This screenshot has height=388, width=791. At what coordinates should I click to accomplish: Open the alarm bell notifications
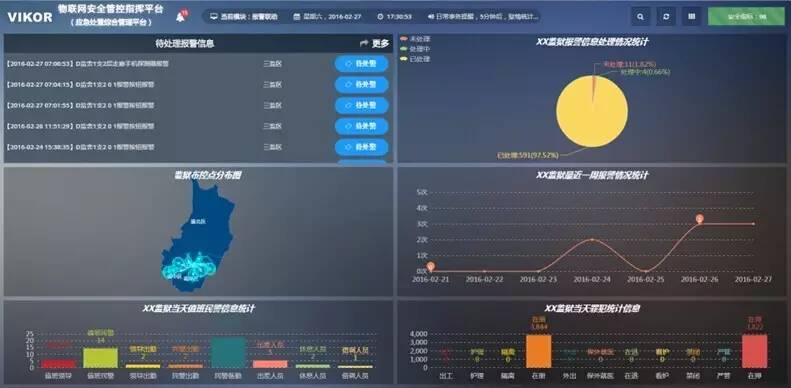pos(180,17)
